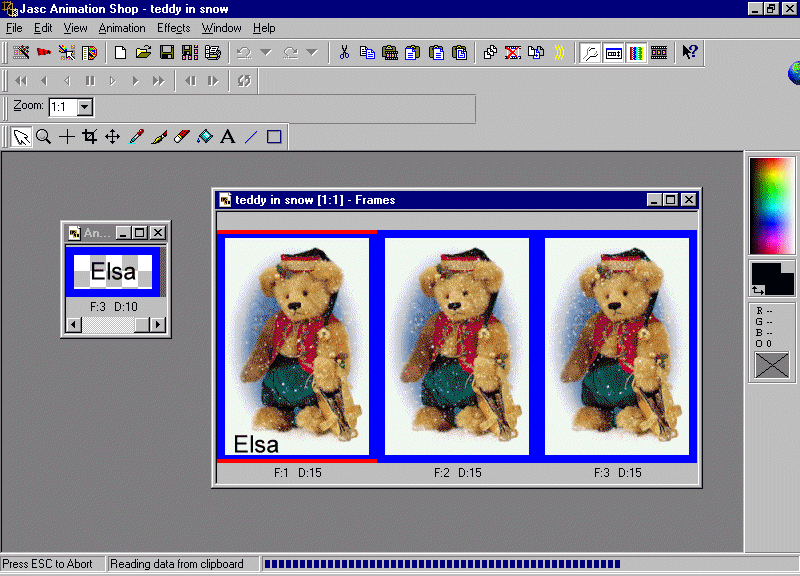The image size is (800, 576).
Task: Expand the Redo history dropdown arrow
Action: pos(311,52)
